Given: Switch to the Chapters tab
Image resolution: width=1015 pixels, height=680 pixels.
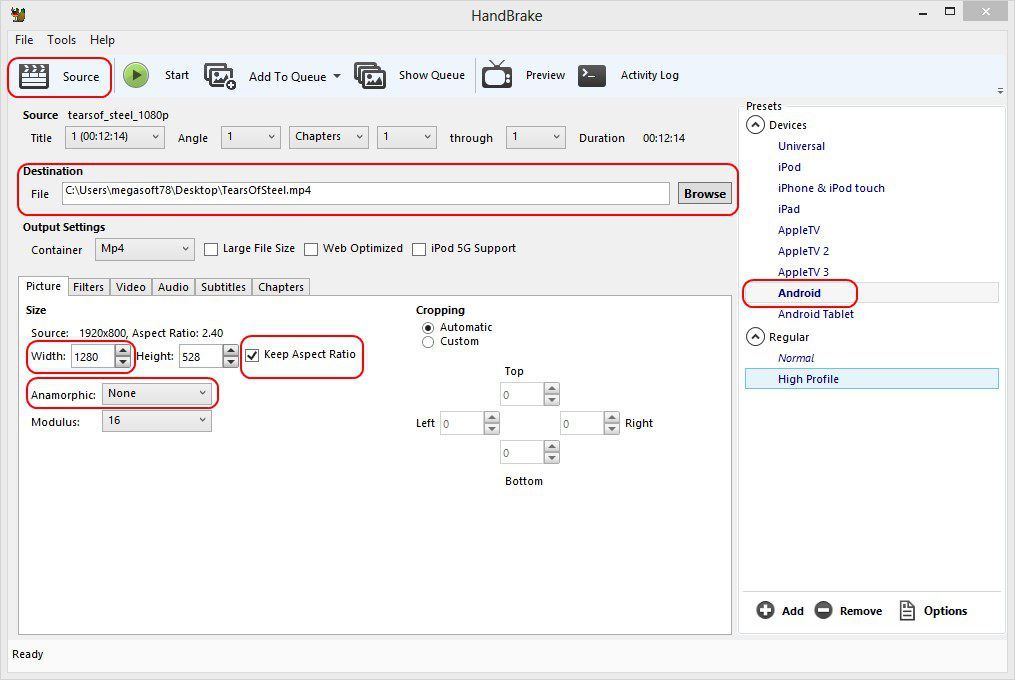Looking at the screenshot, I should [x=281, y=287].
